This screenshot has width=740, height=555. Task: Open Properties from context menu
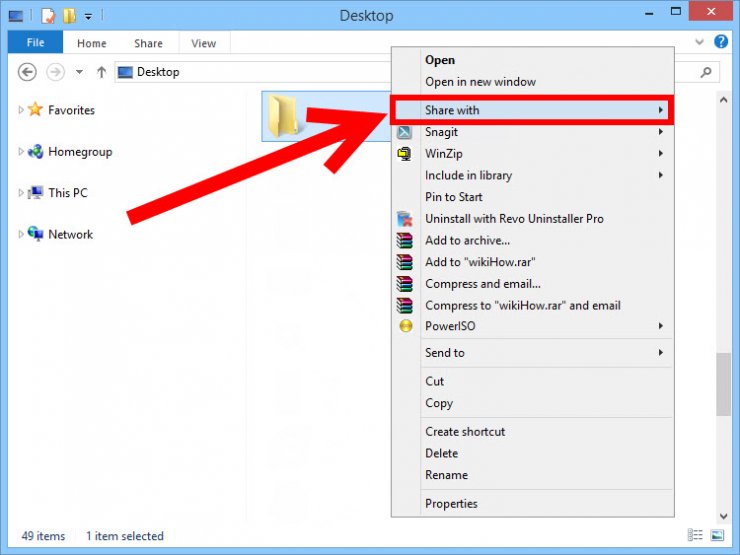click(532, 504)
